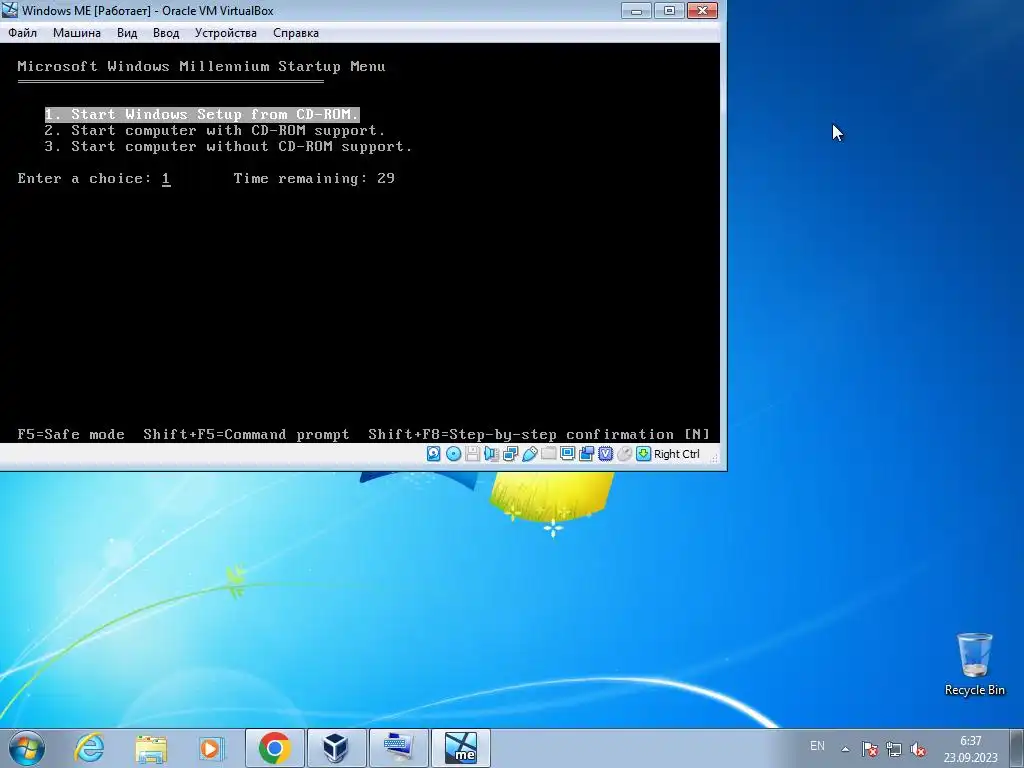Click EN language indicator in tray
1024x768 pixels.
pyautogui.click(x=817, y=746)
